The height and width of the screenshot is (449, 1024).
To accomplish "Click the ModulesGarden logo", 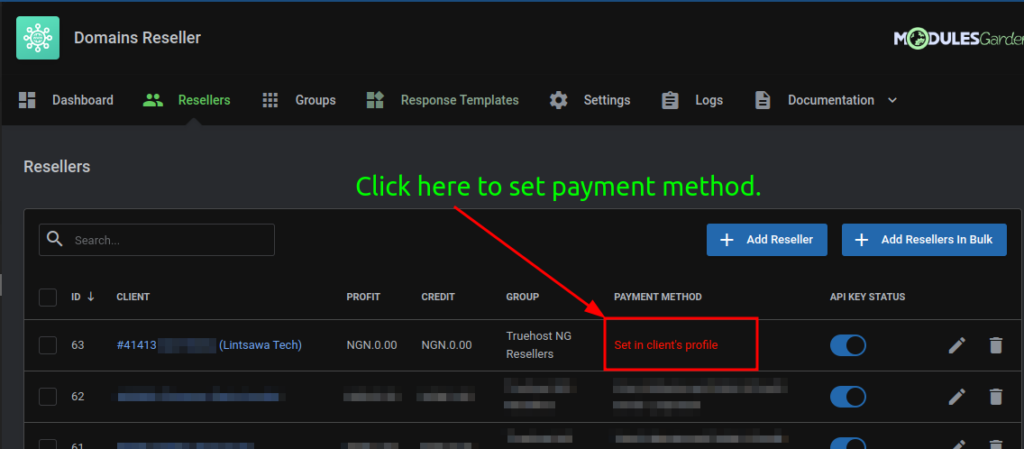I will pos(958,40).
